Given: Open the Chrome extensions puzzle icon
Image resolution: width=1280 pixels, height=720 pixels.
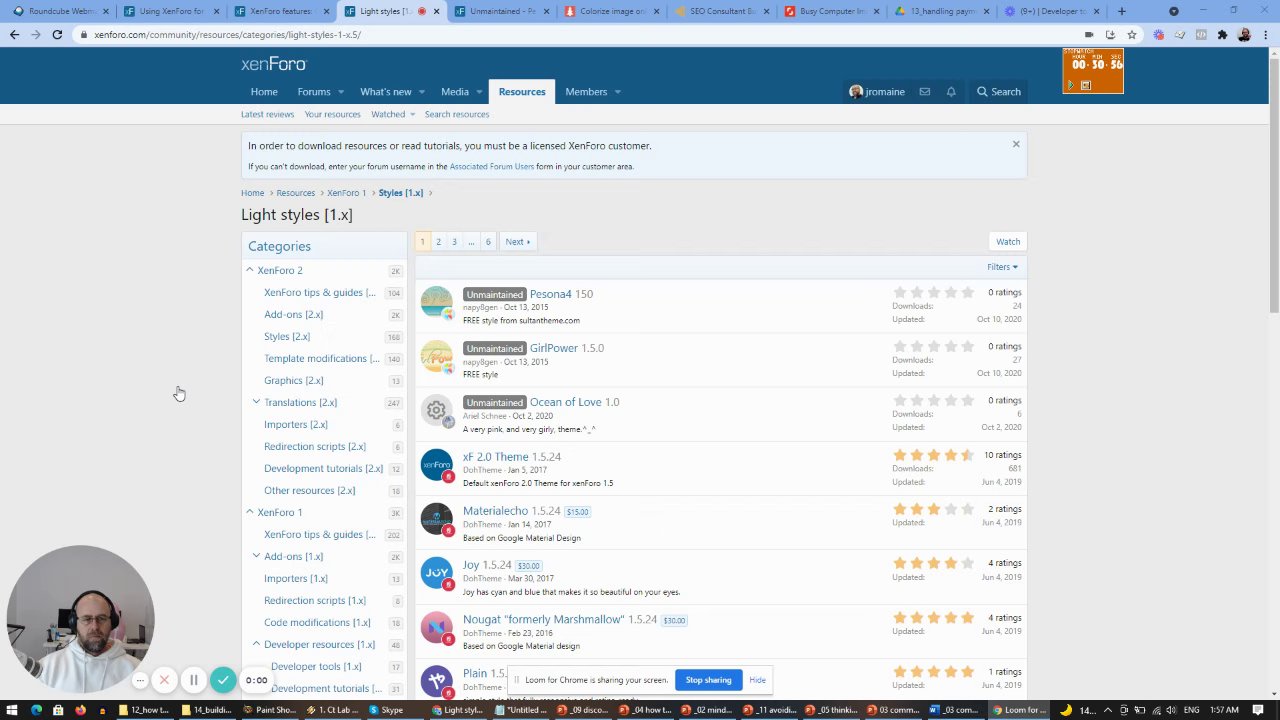Looking at the screenshot, I should coord(1222,34).
